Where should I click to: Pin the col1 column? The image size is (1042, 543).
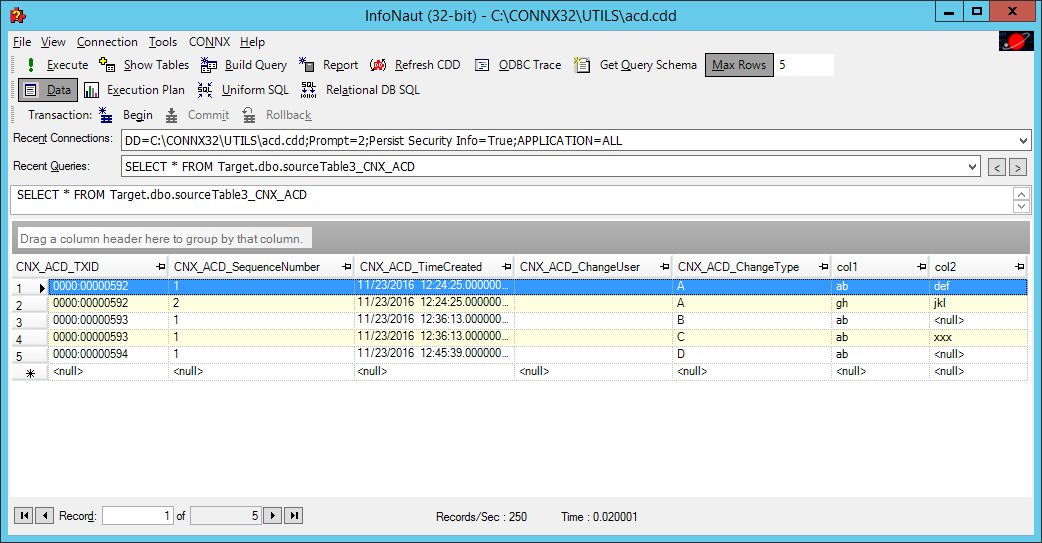921,267
